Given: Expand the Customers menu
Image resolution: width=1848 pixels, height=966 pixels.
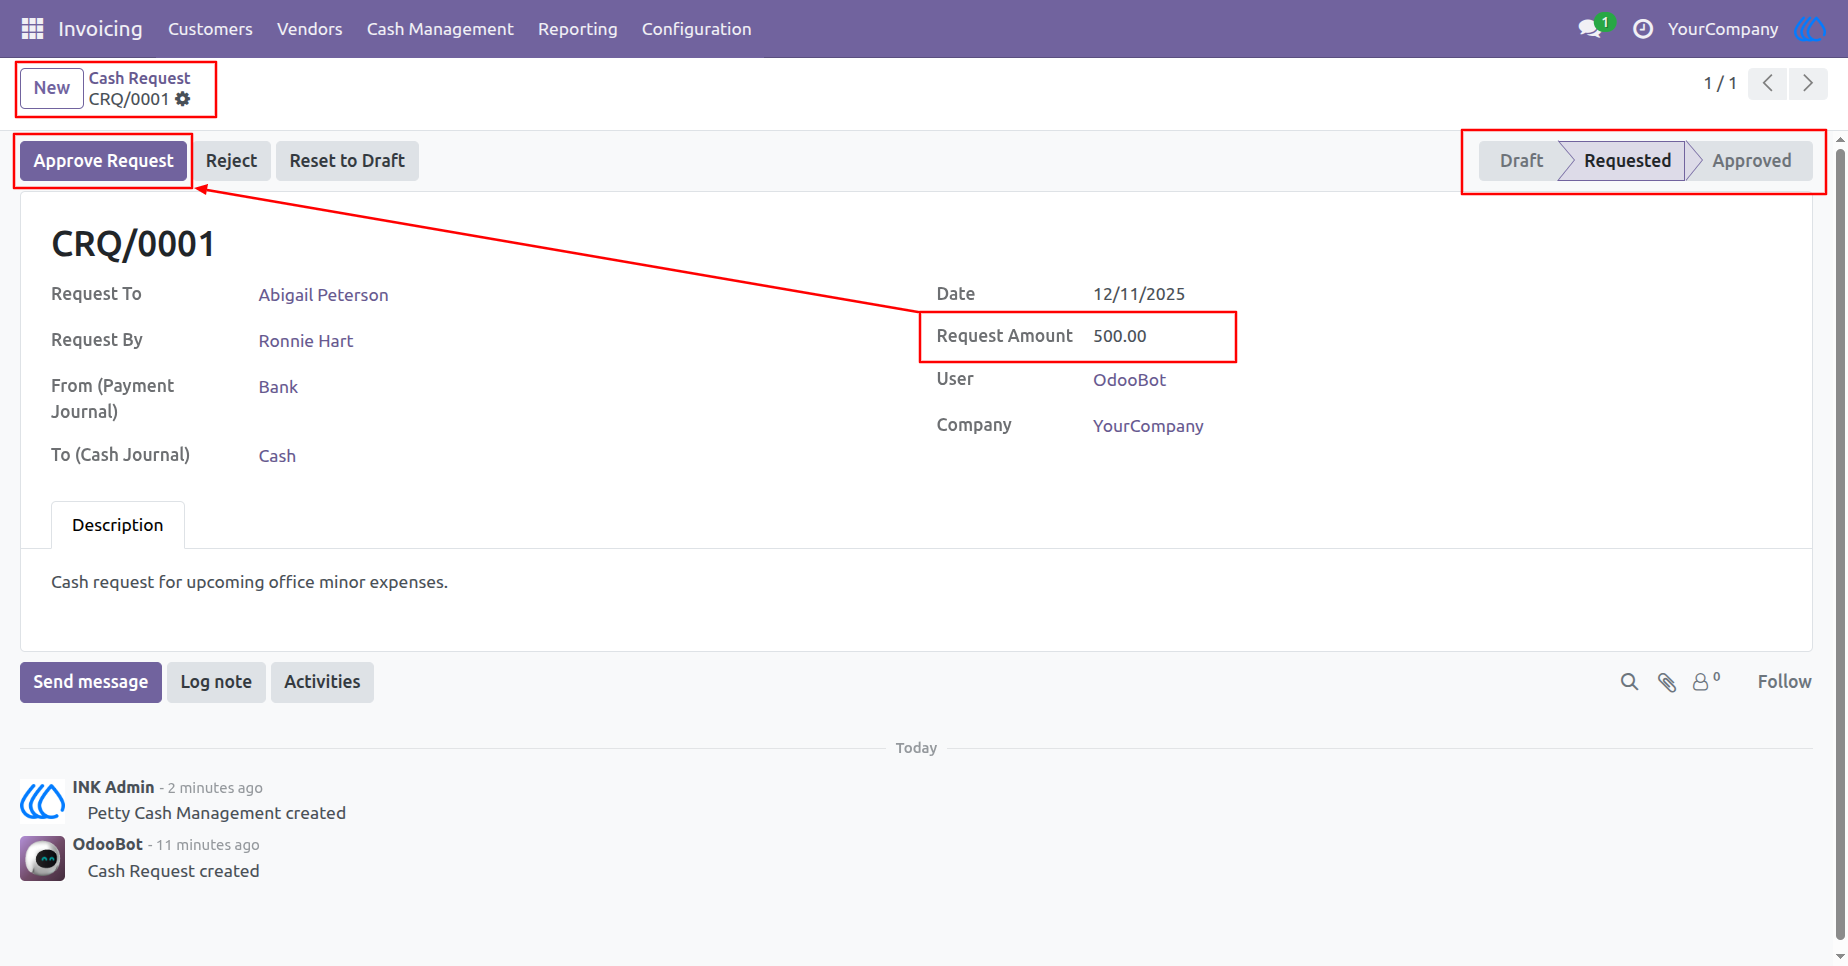Looking at the screenshot, I should pyautogui.click(x=210, y=29).
